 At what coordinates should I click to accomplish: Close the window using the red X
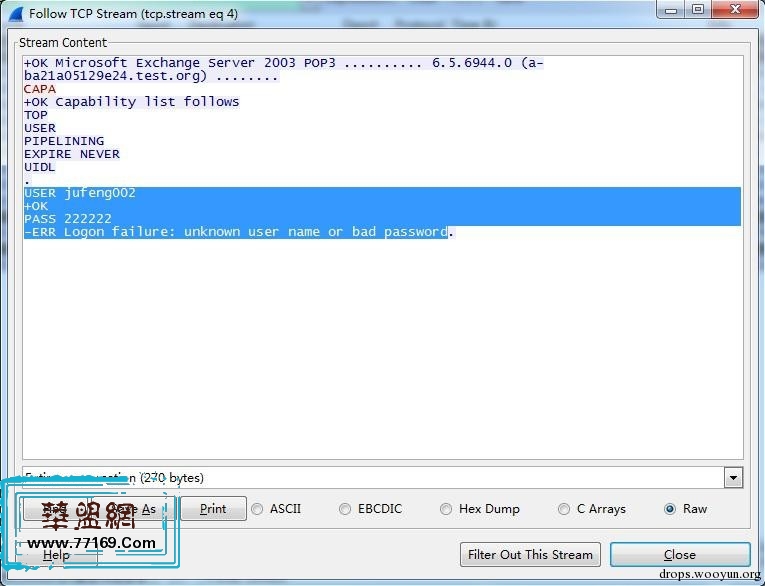pos(734,11)
